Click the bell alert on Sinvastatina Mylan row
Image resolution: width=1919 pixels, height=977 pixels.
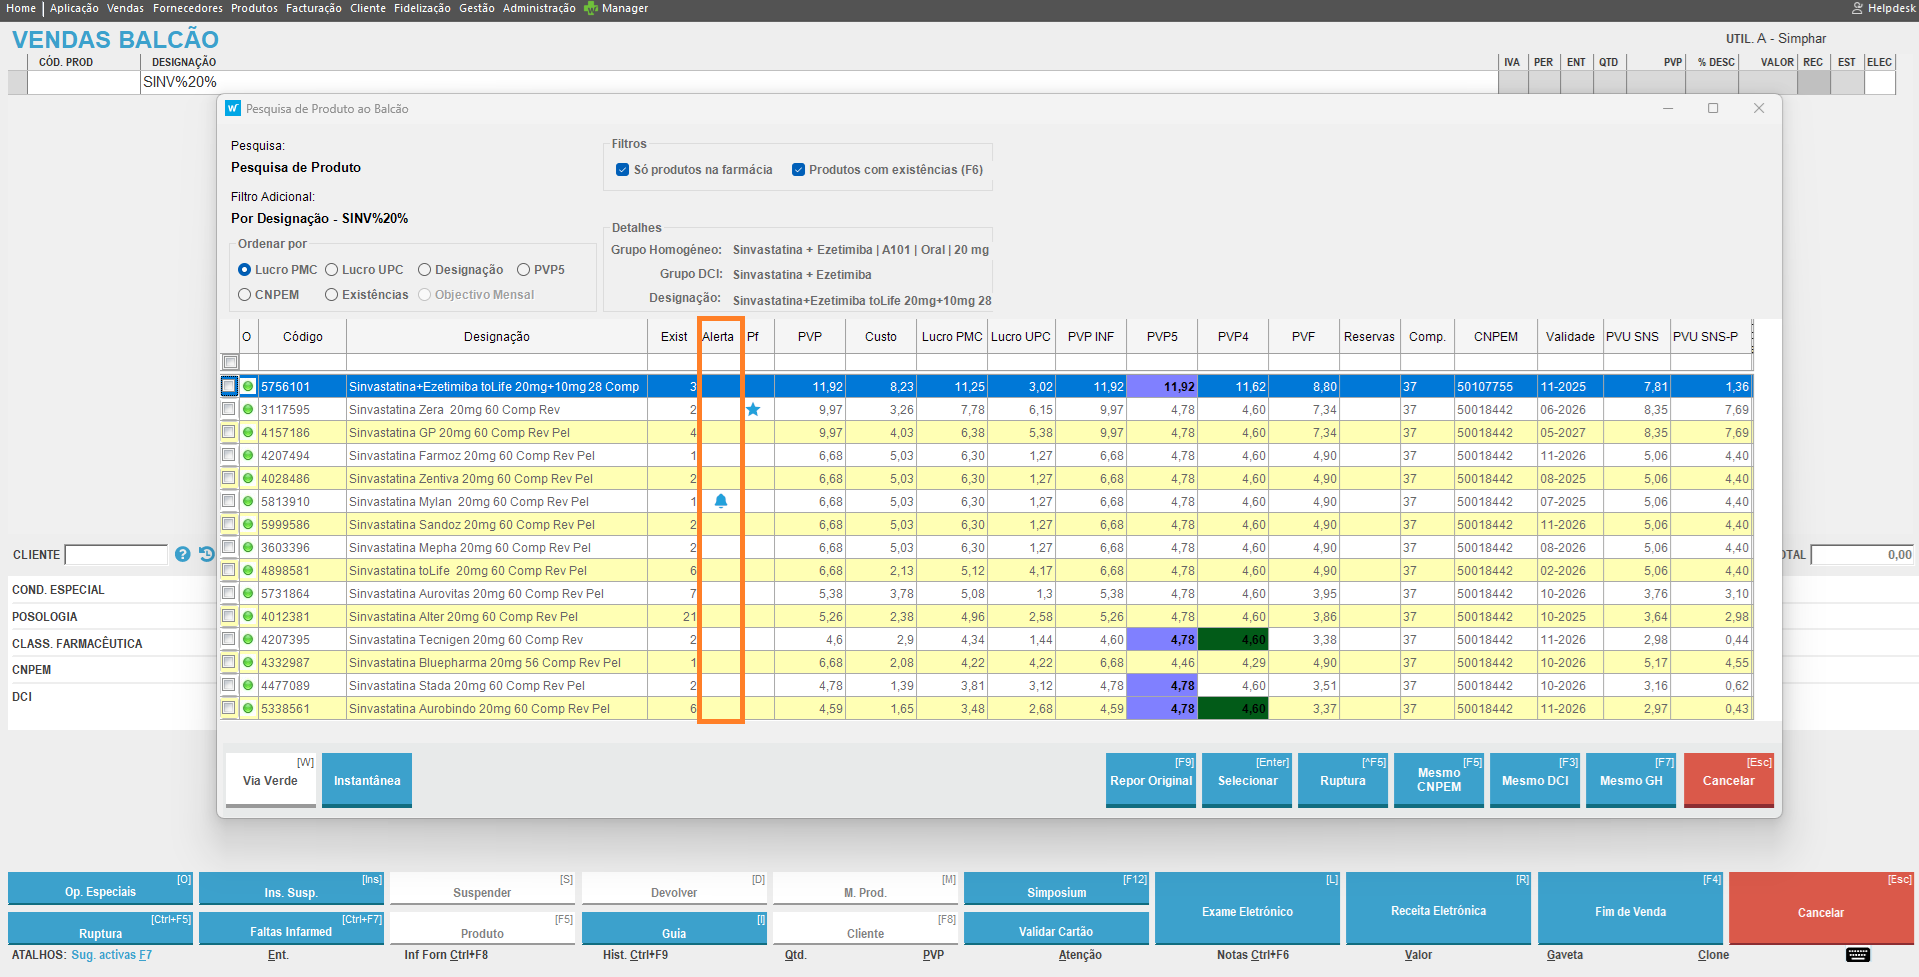click(x=721, y=501)
